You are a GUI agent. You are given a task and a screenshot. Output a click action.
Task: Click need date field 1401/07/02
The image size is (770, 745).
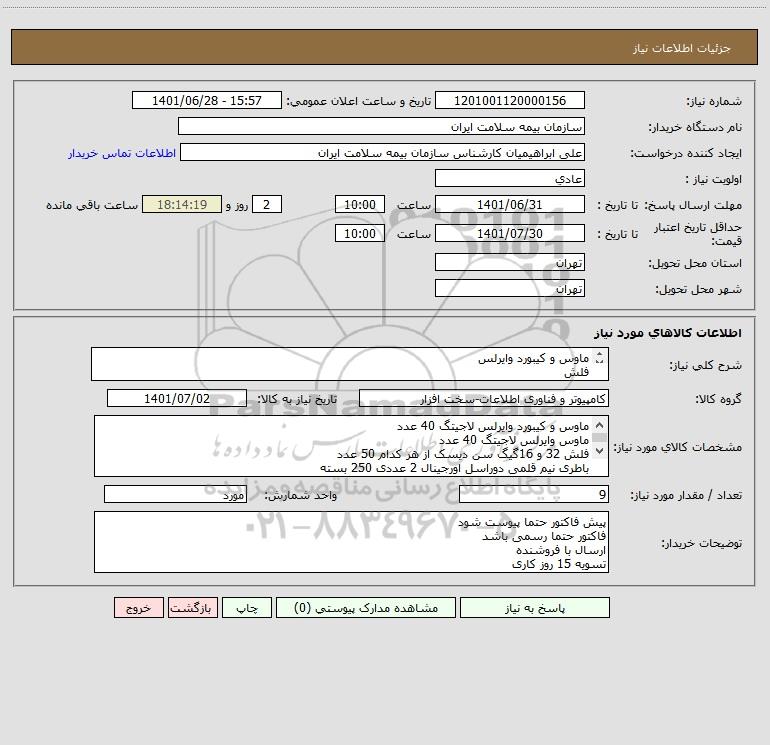click(177, 398)
